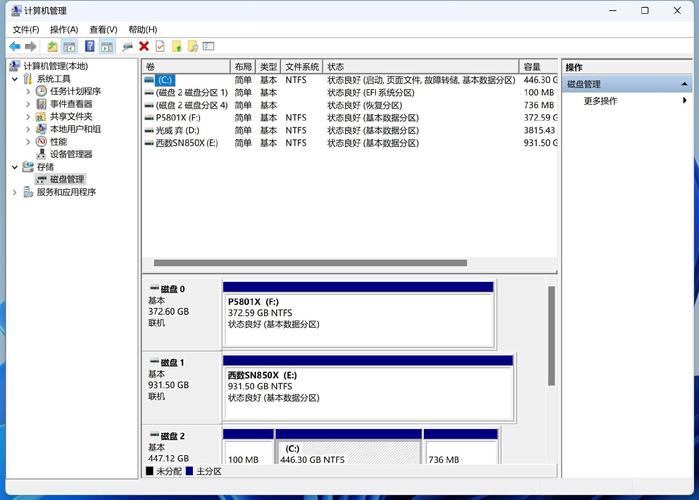Click the red X delete toolbar icon

(x=144, y=46)
